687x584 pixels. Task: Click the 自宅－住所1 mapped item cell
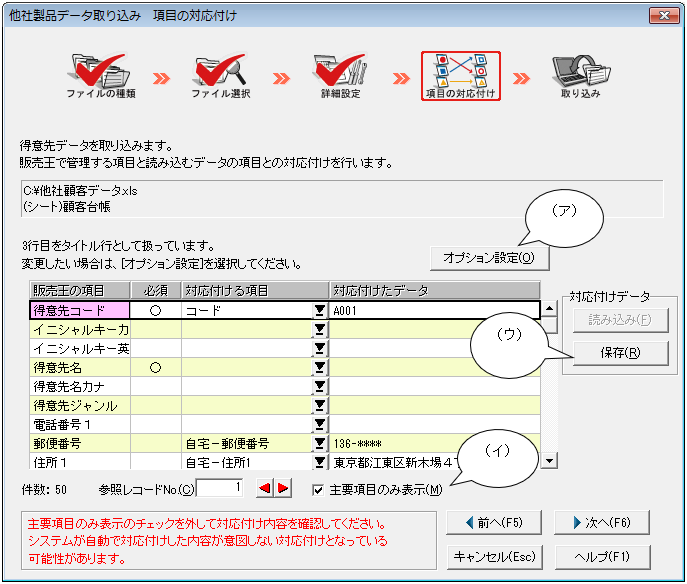click(x=247, y=462)
